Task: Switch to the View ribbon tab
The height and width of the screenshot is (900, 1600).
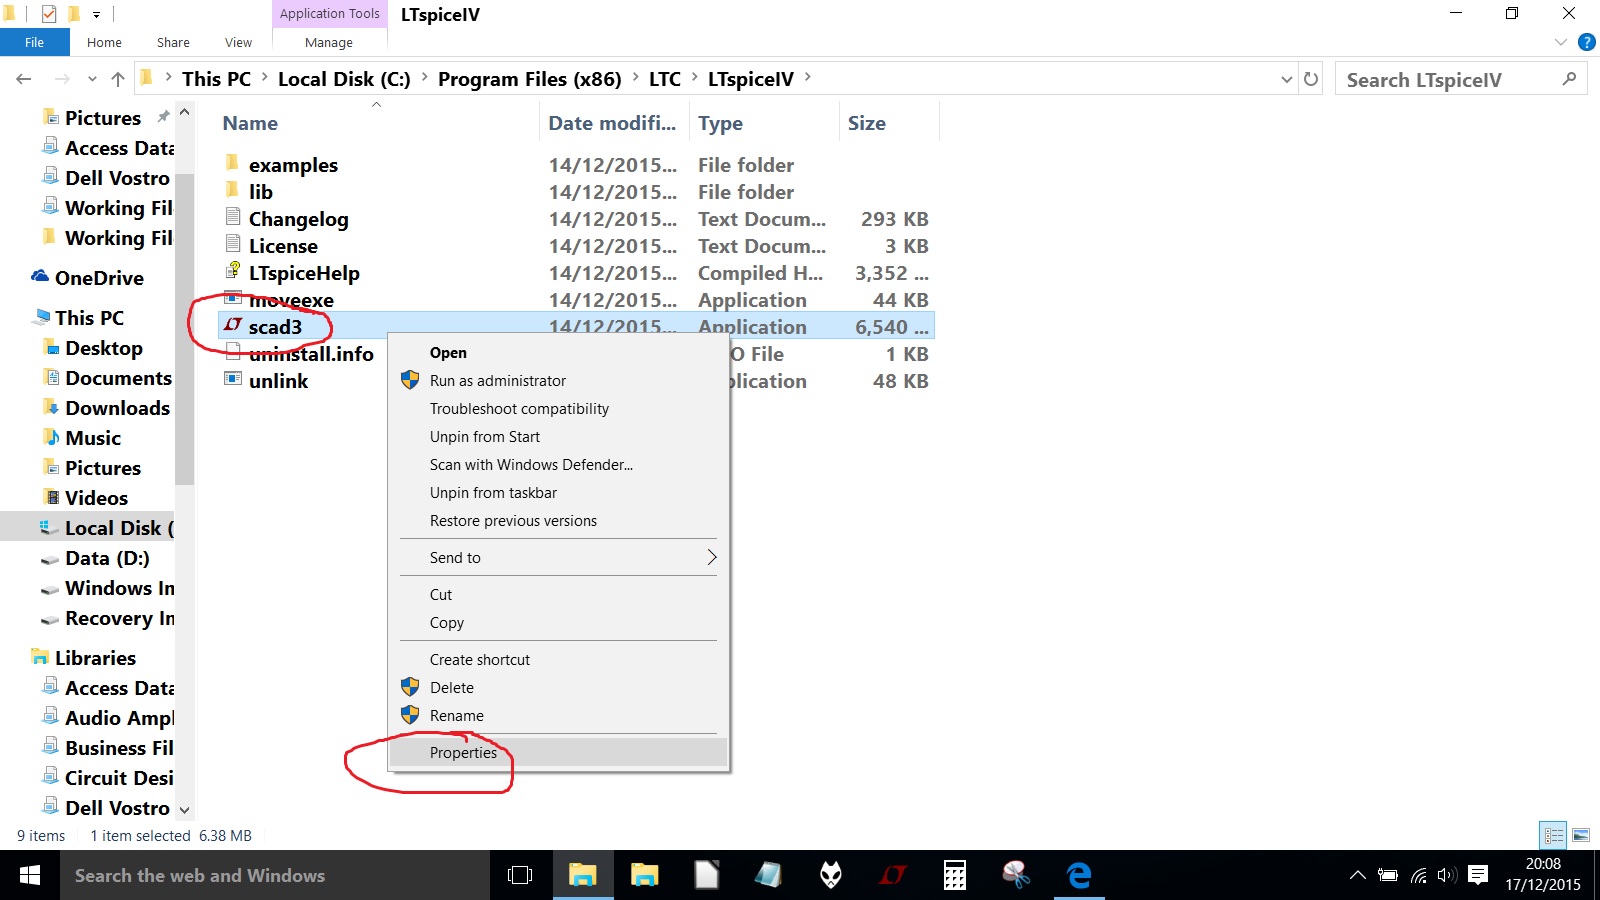Action: click(238, 42)
